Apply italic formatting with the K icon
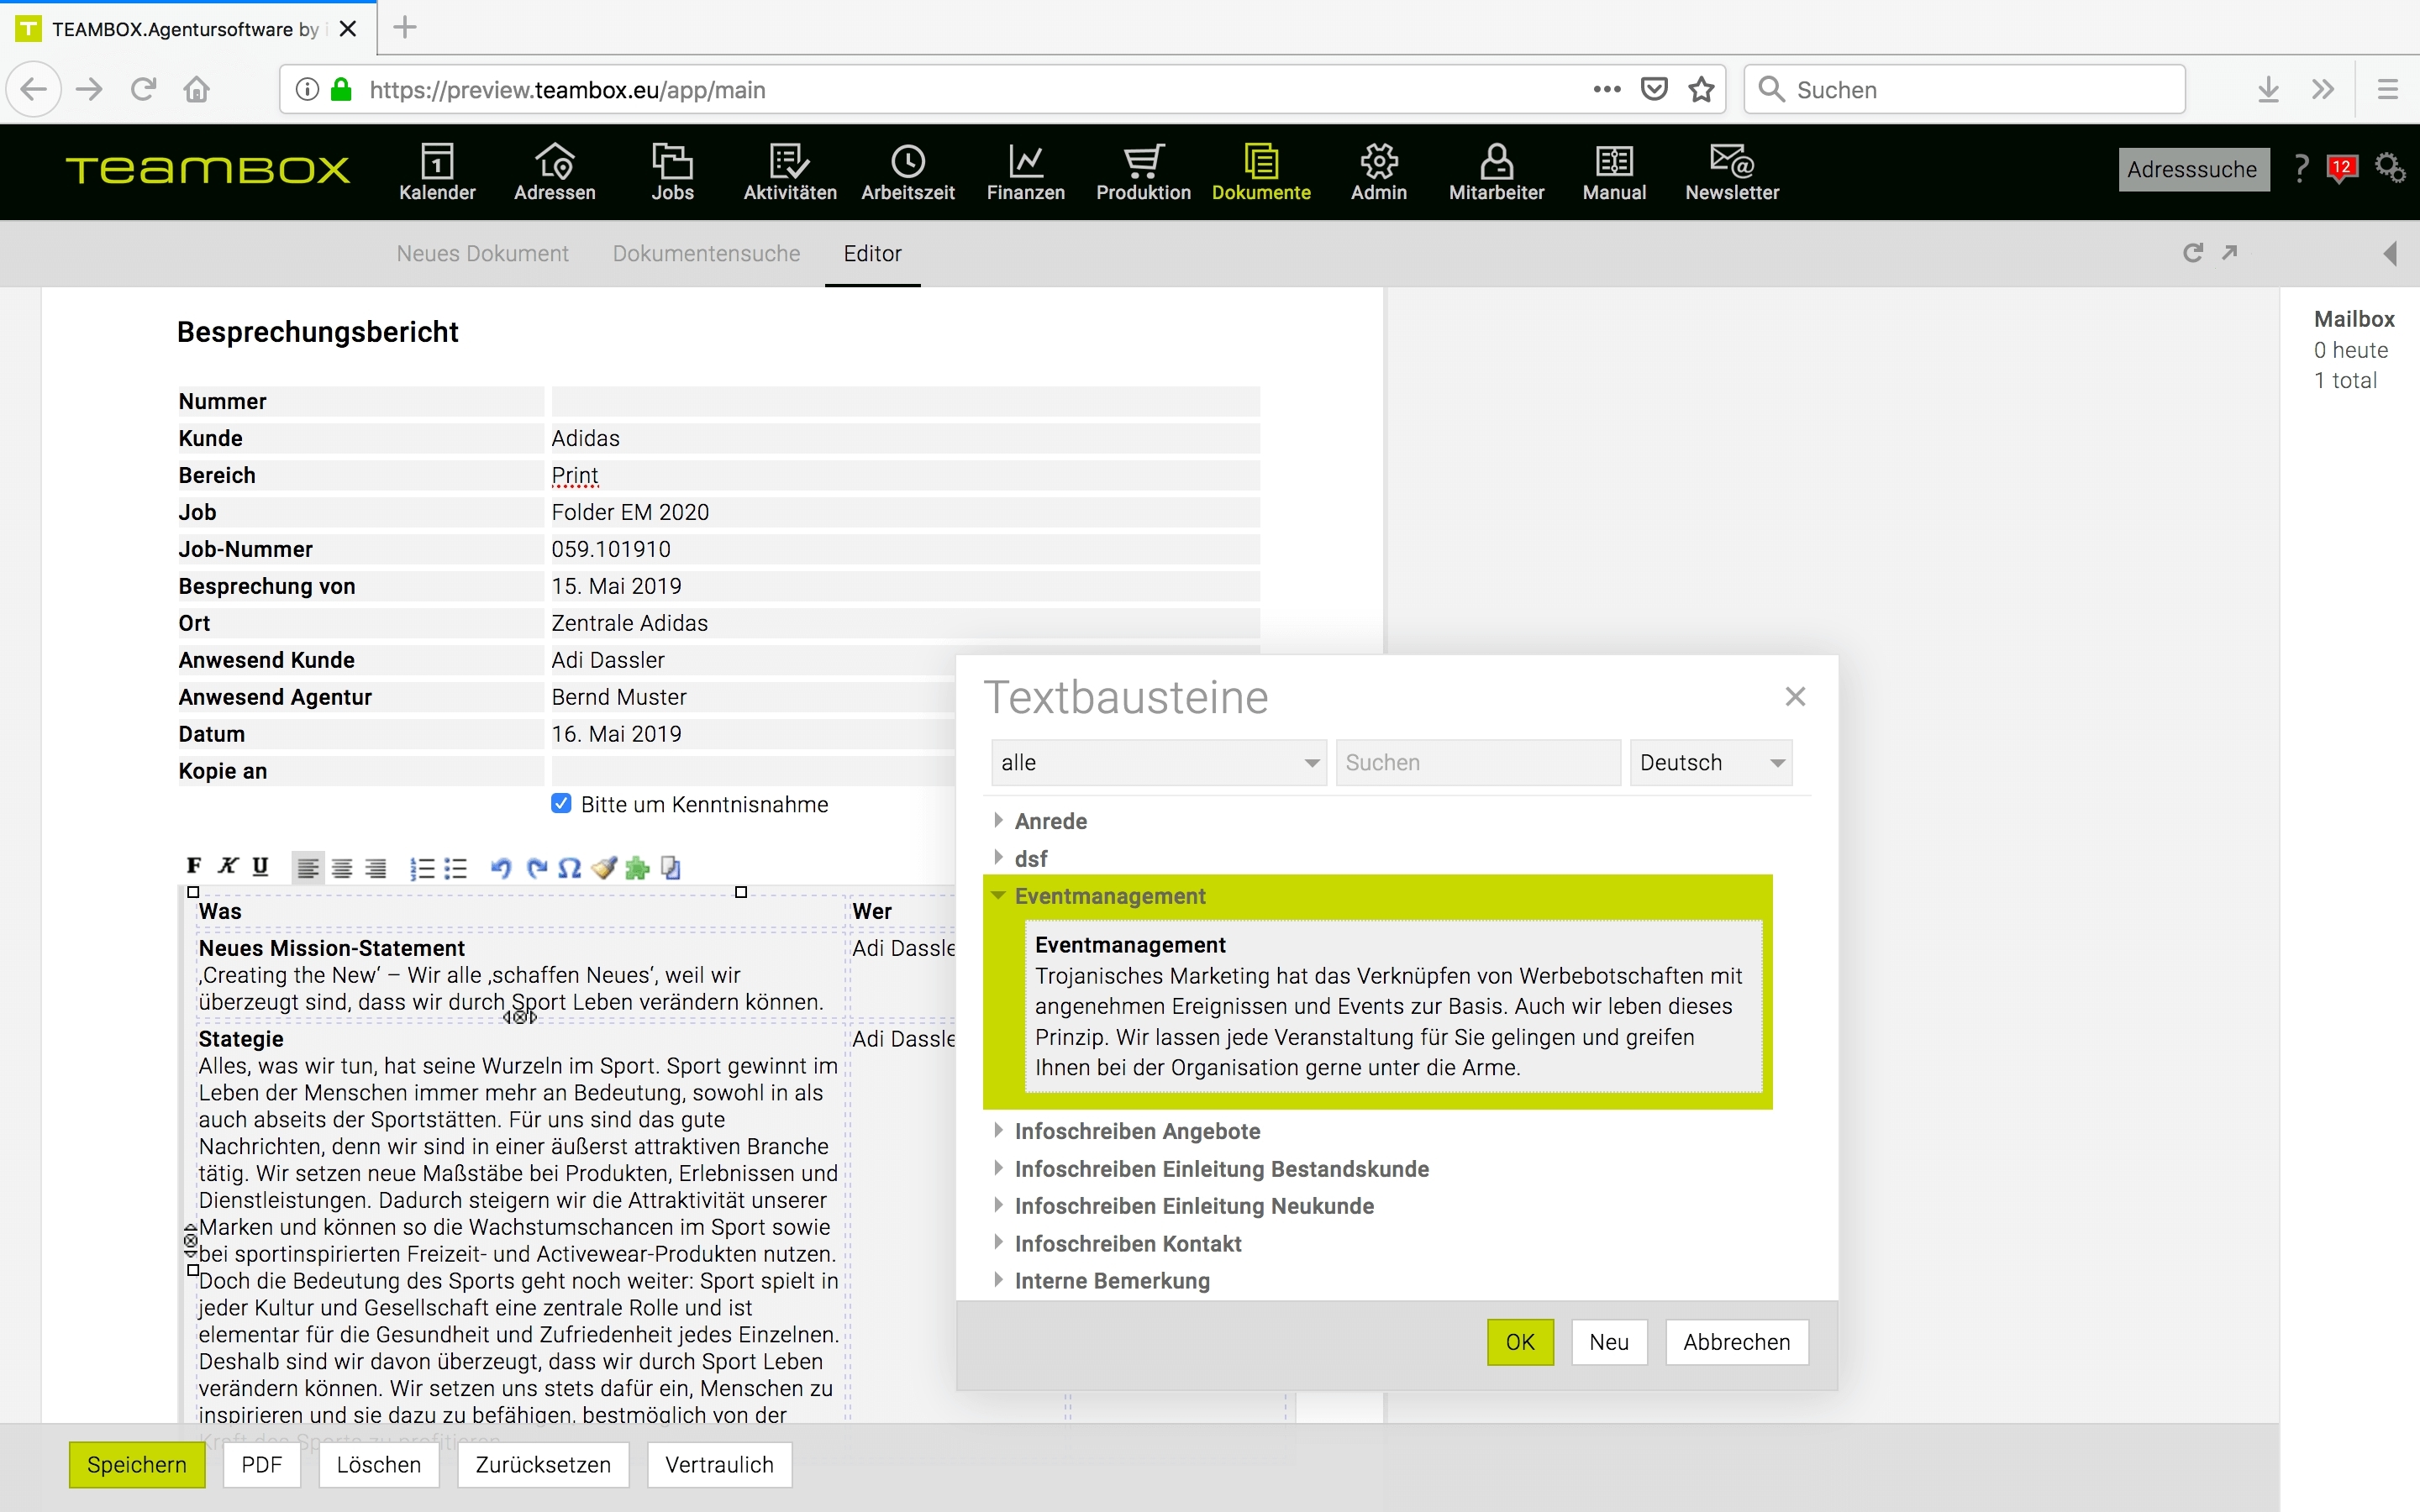 (228, 866)
